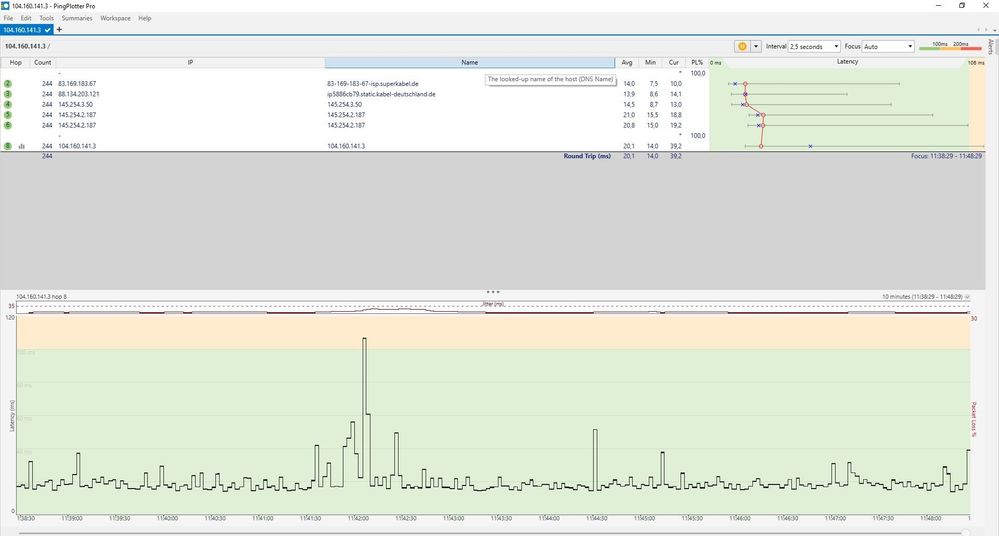
Task: Select the green hop 4 circle icon
Action: [8, 104]
